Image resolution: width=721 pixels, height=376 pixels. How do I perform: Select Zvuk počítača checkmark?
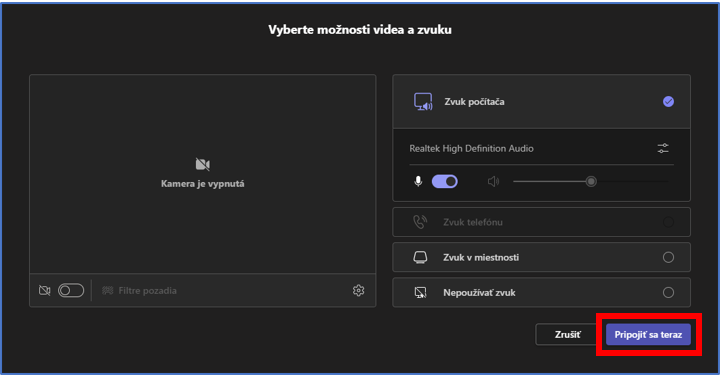click(x=668, y=102)
